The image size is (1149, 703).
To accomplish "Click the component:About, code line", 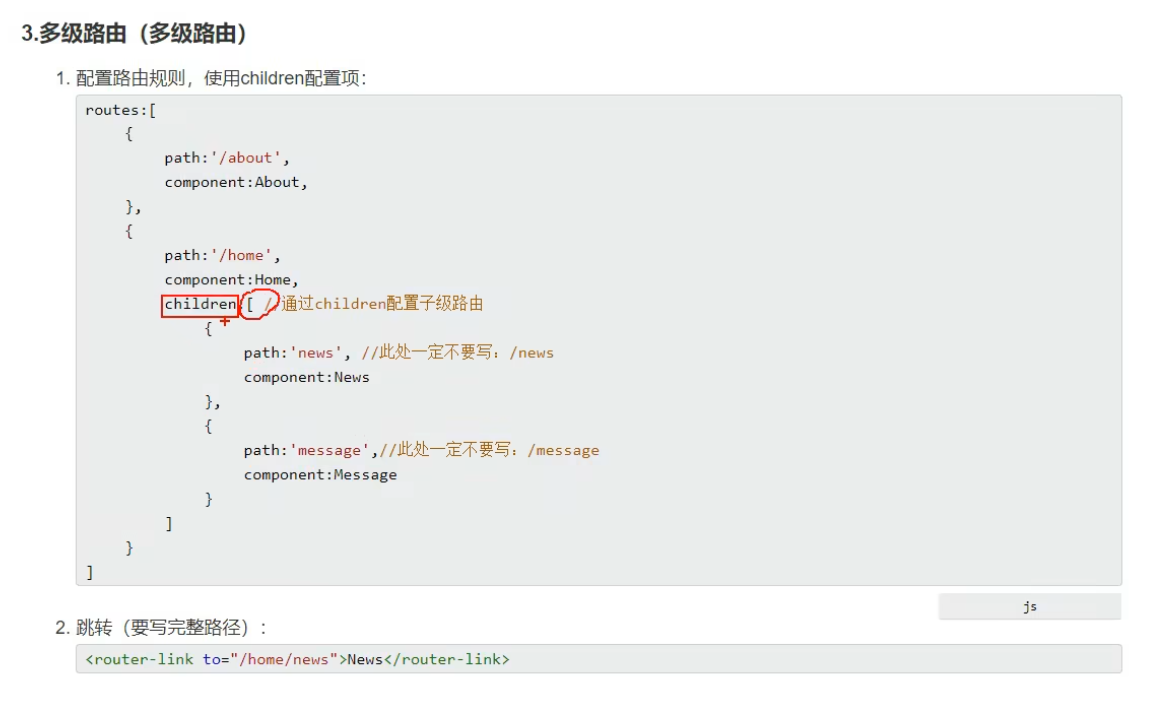I will (236, 182).
